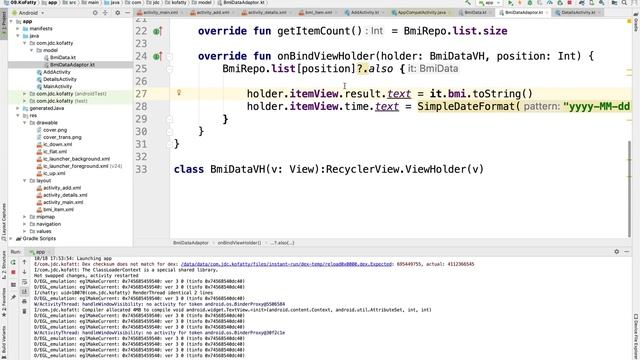Click the print icon in Run console
The image size is (640, 360).
click(24, 301)
